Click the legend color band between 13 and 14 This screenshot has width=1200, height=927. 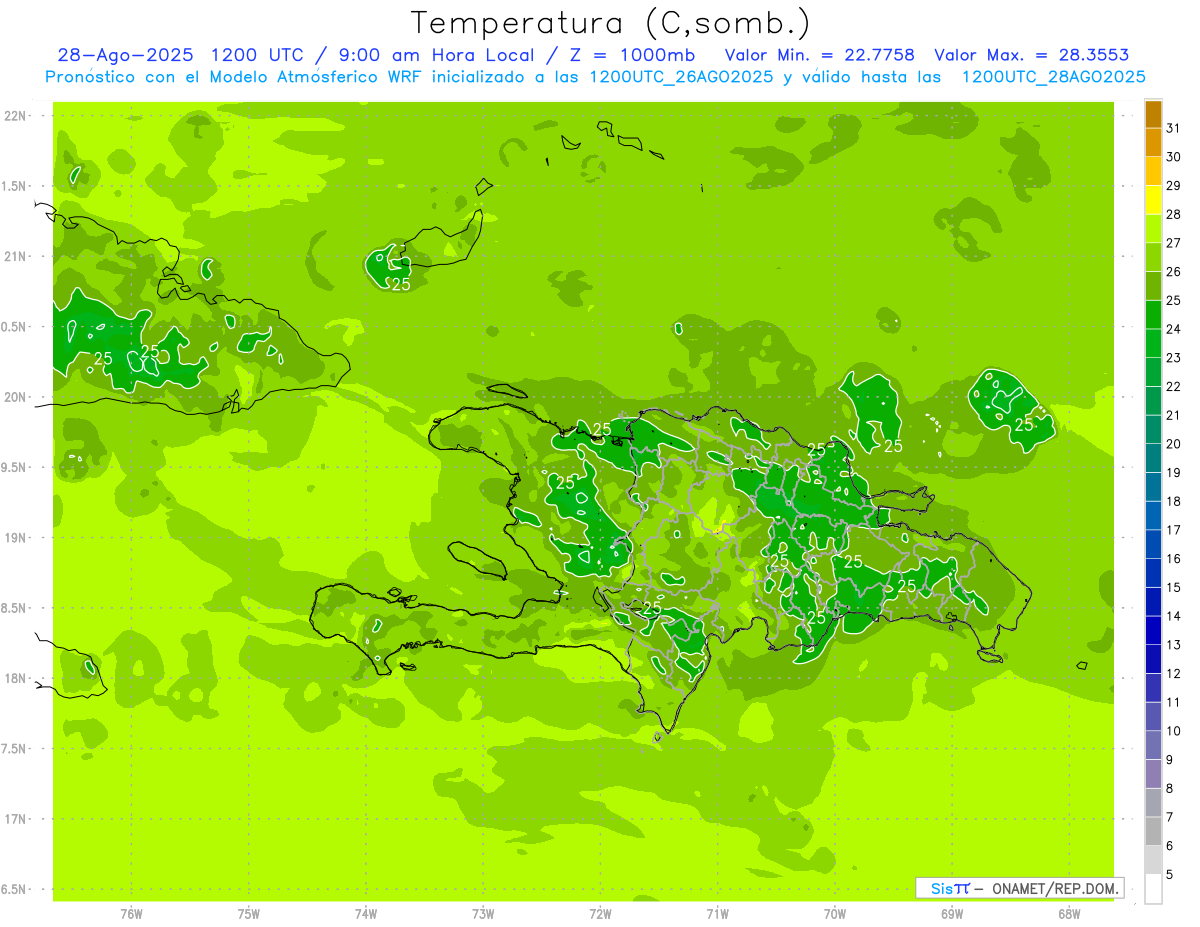[1153, 630]
